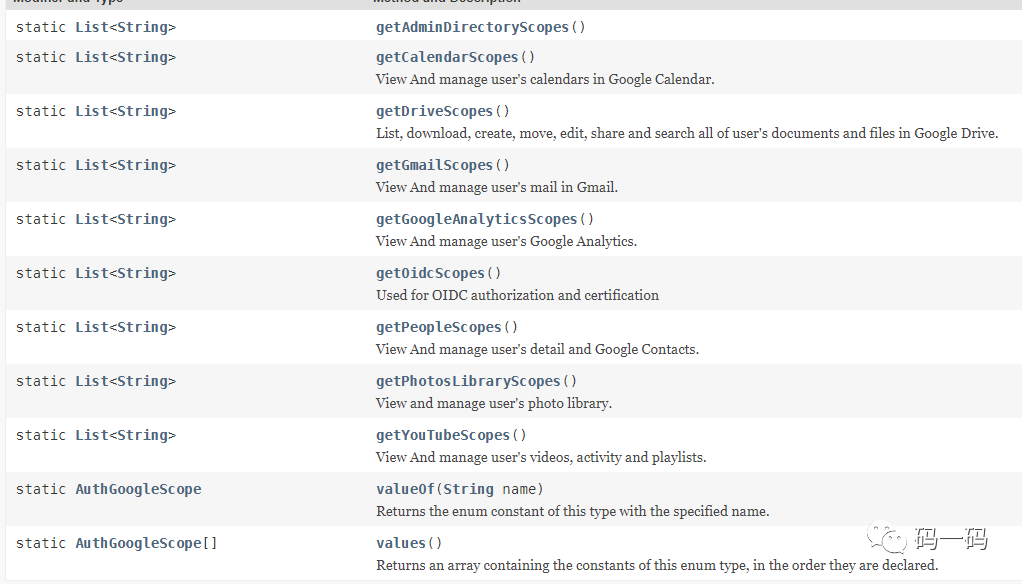
Task: Navigate to the getGoogleAnalyticsScopes method
Action: (476, 219)
